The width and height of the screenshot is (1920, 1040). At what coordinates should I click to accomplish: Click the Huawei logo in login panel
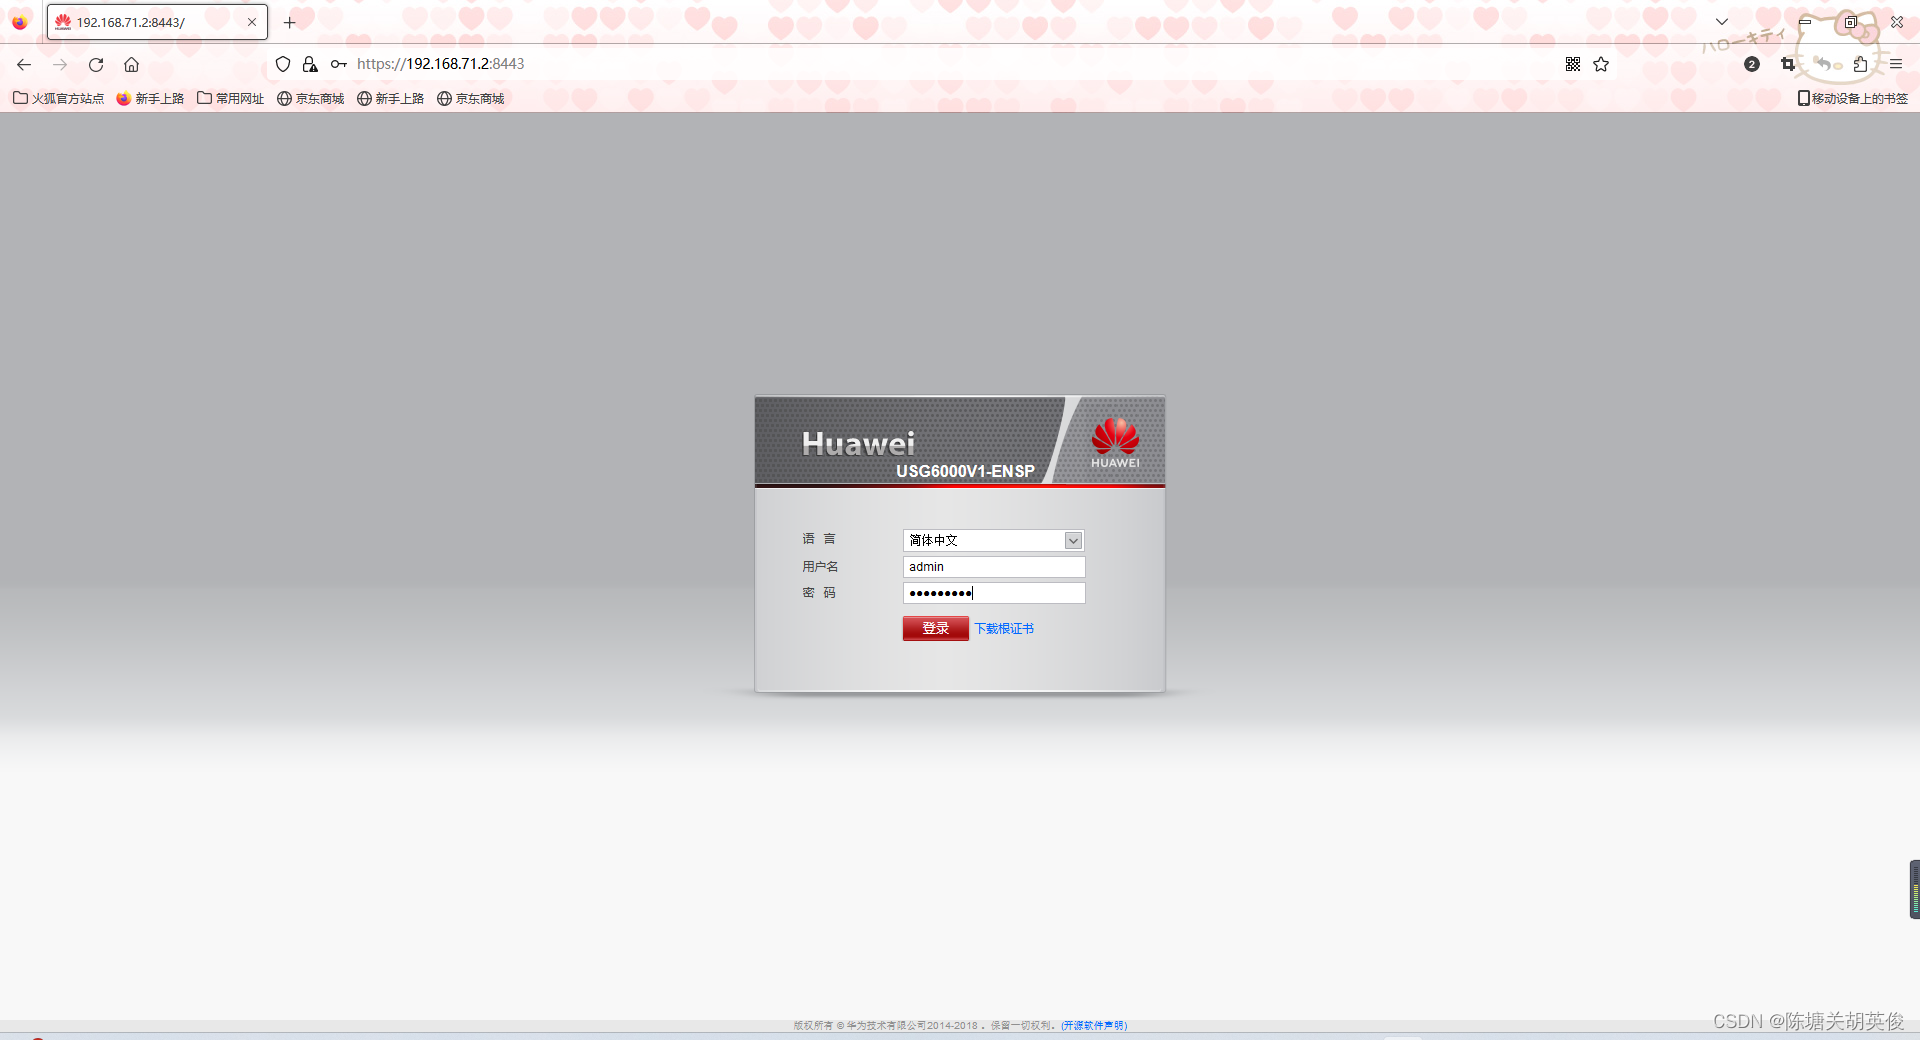(1115, 443)
